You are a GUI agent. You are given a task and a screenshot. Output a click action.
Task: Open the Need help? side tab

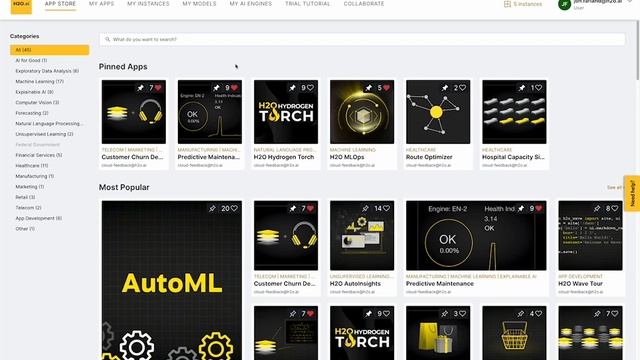tap(632, 193)
